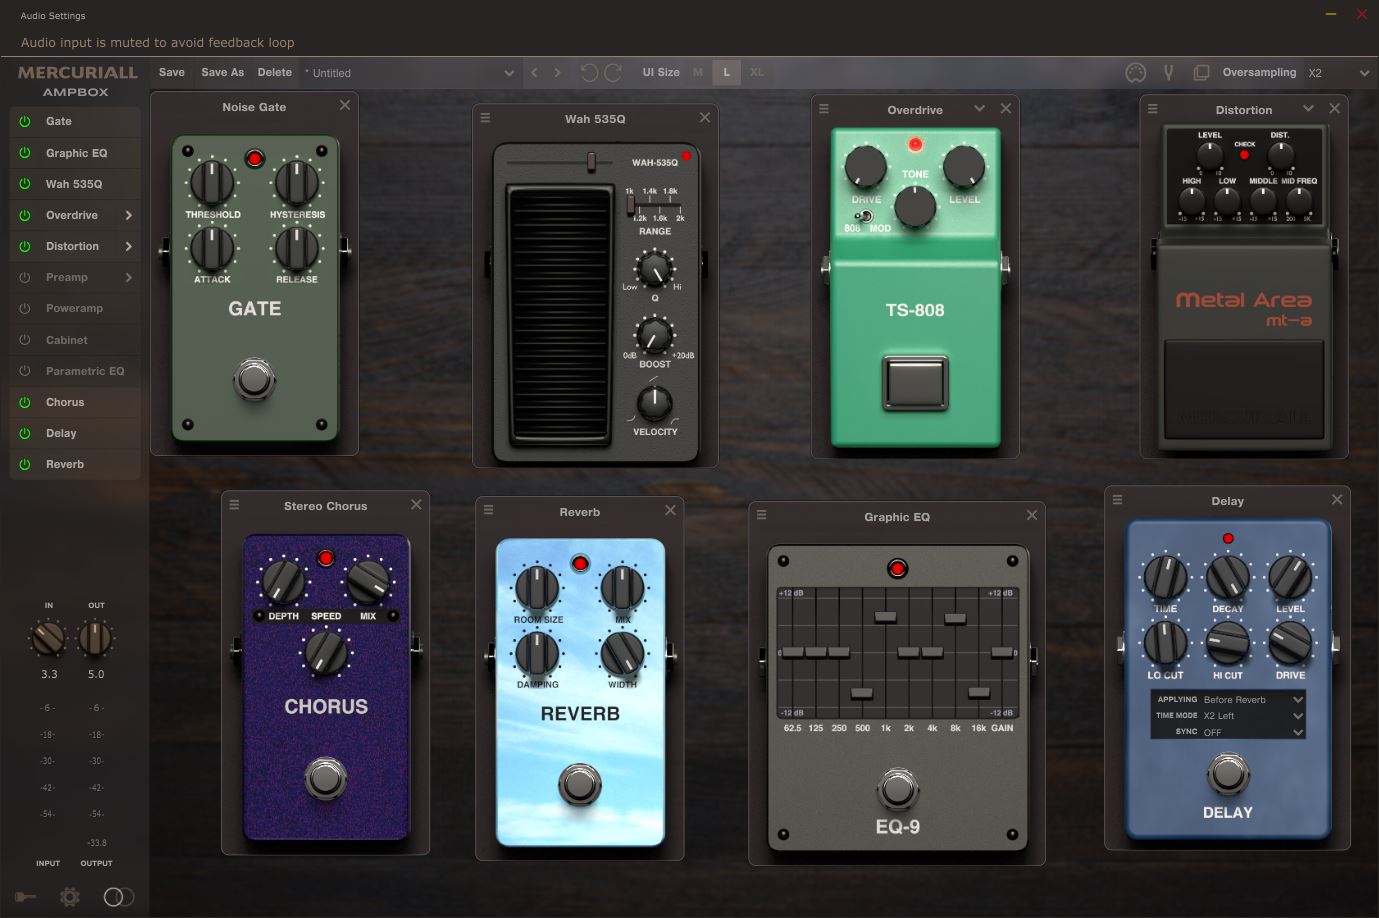Open the Delay TIME MODE dropdown
1379x918 pixels.
[1253, 716]
